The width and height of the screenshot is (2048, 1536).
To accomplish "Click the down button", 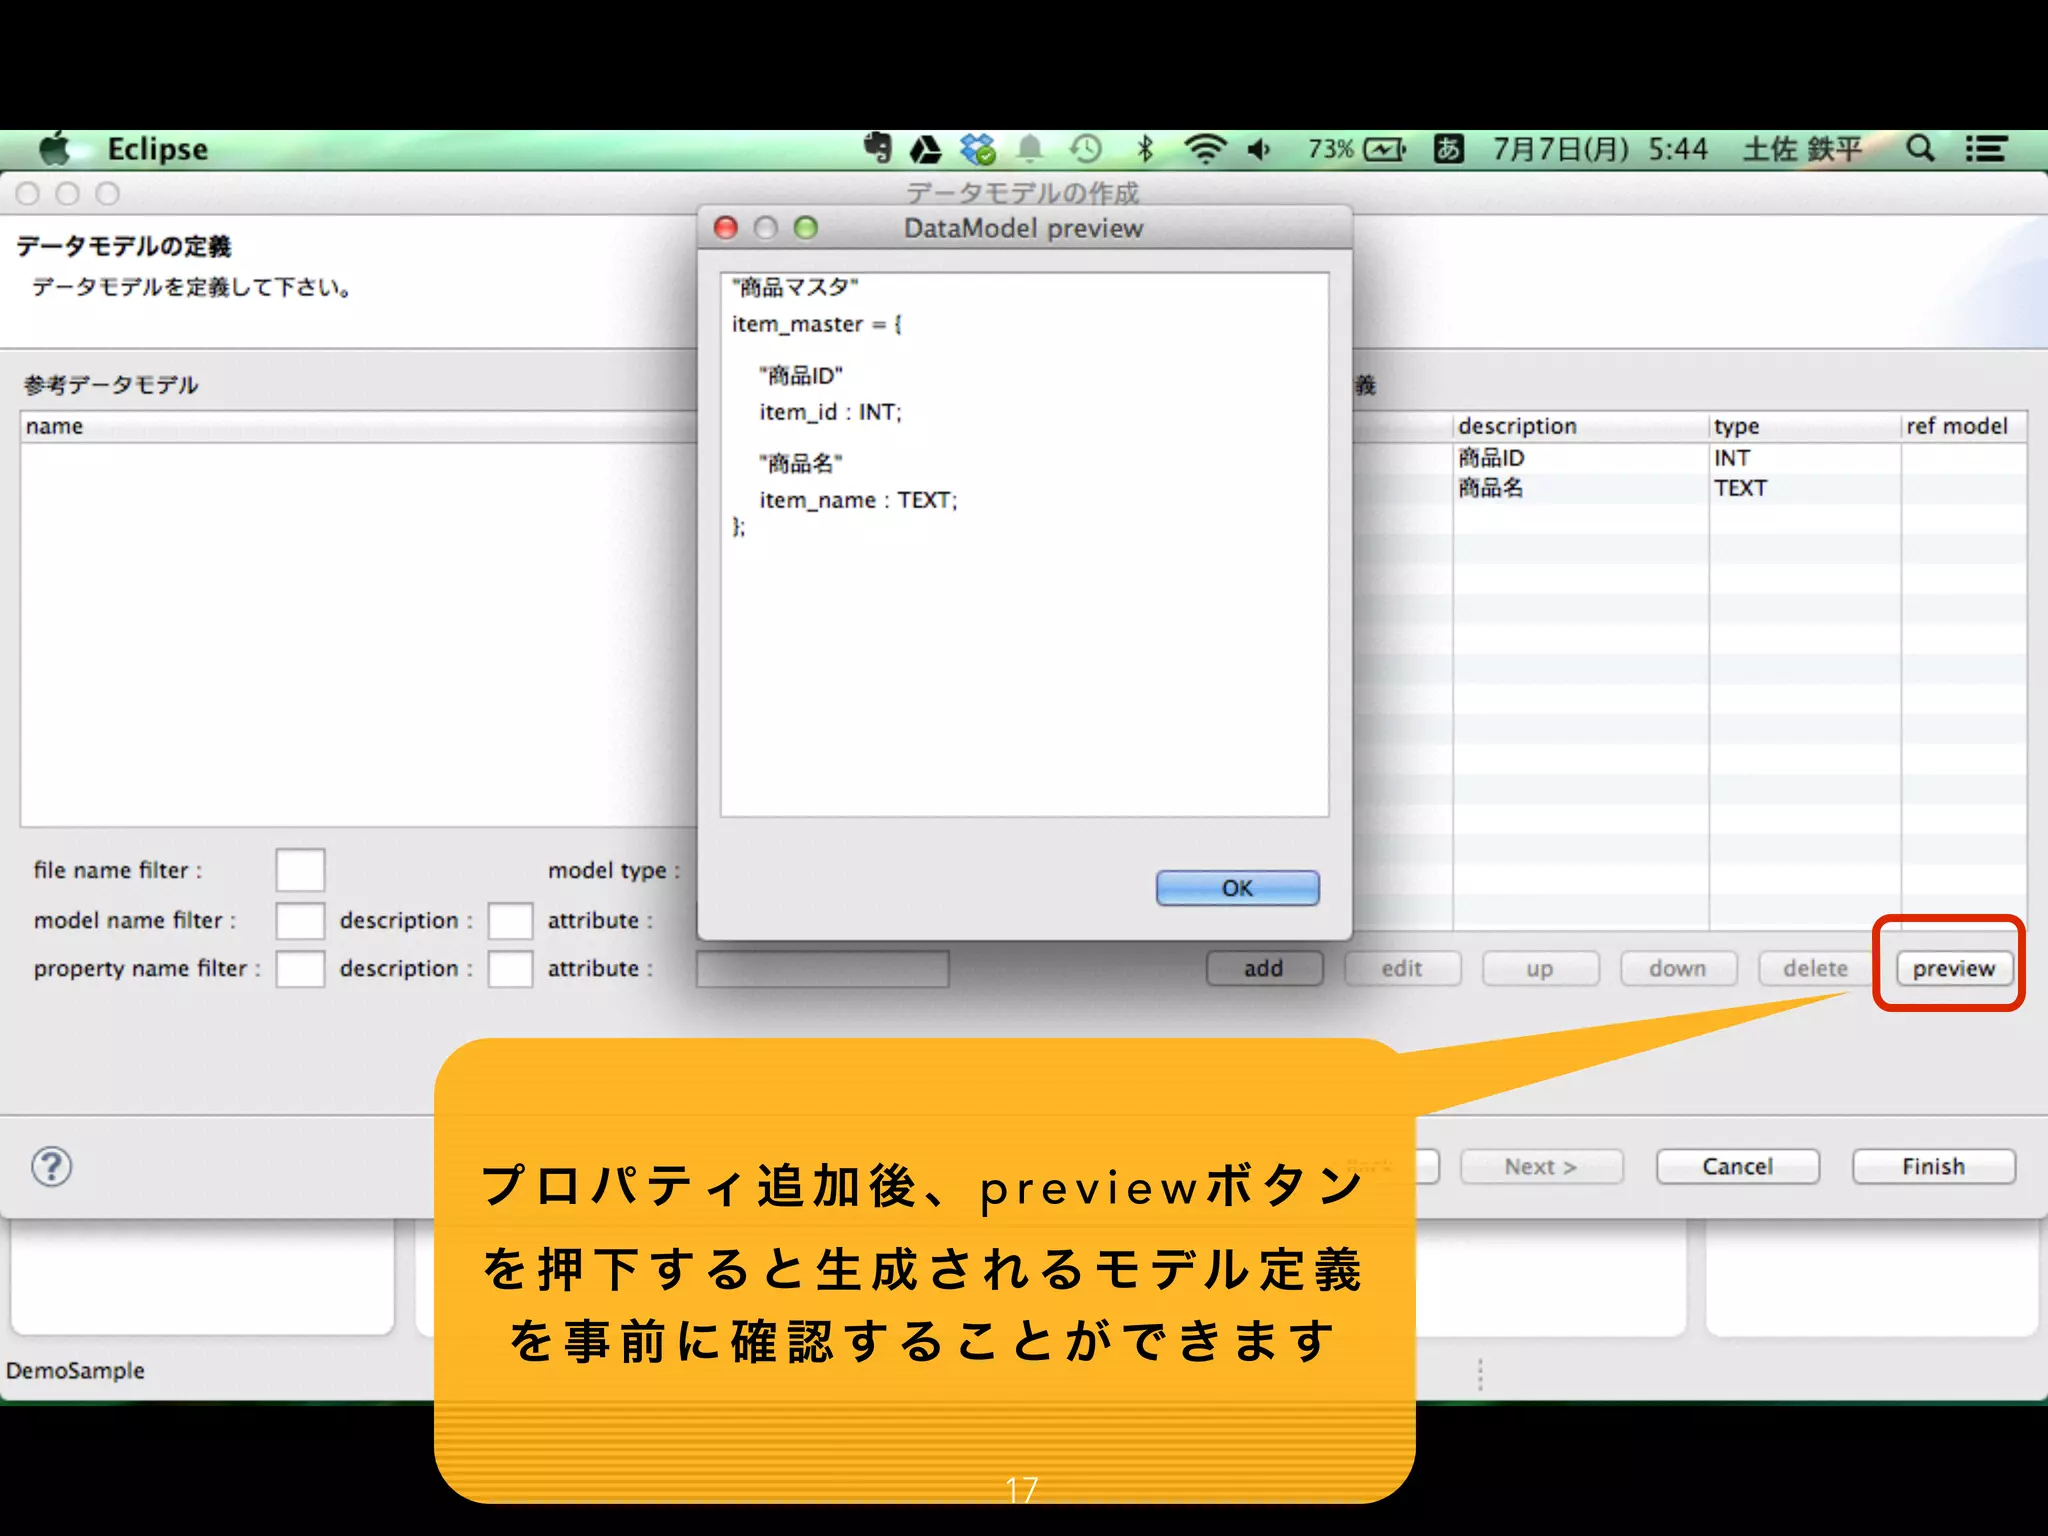I will pyautogui.click(x=1678, y=968).
